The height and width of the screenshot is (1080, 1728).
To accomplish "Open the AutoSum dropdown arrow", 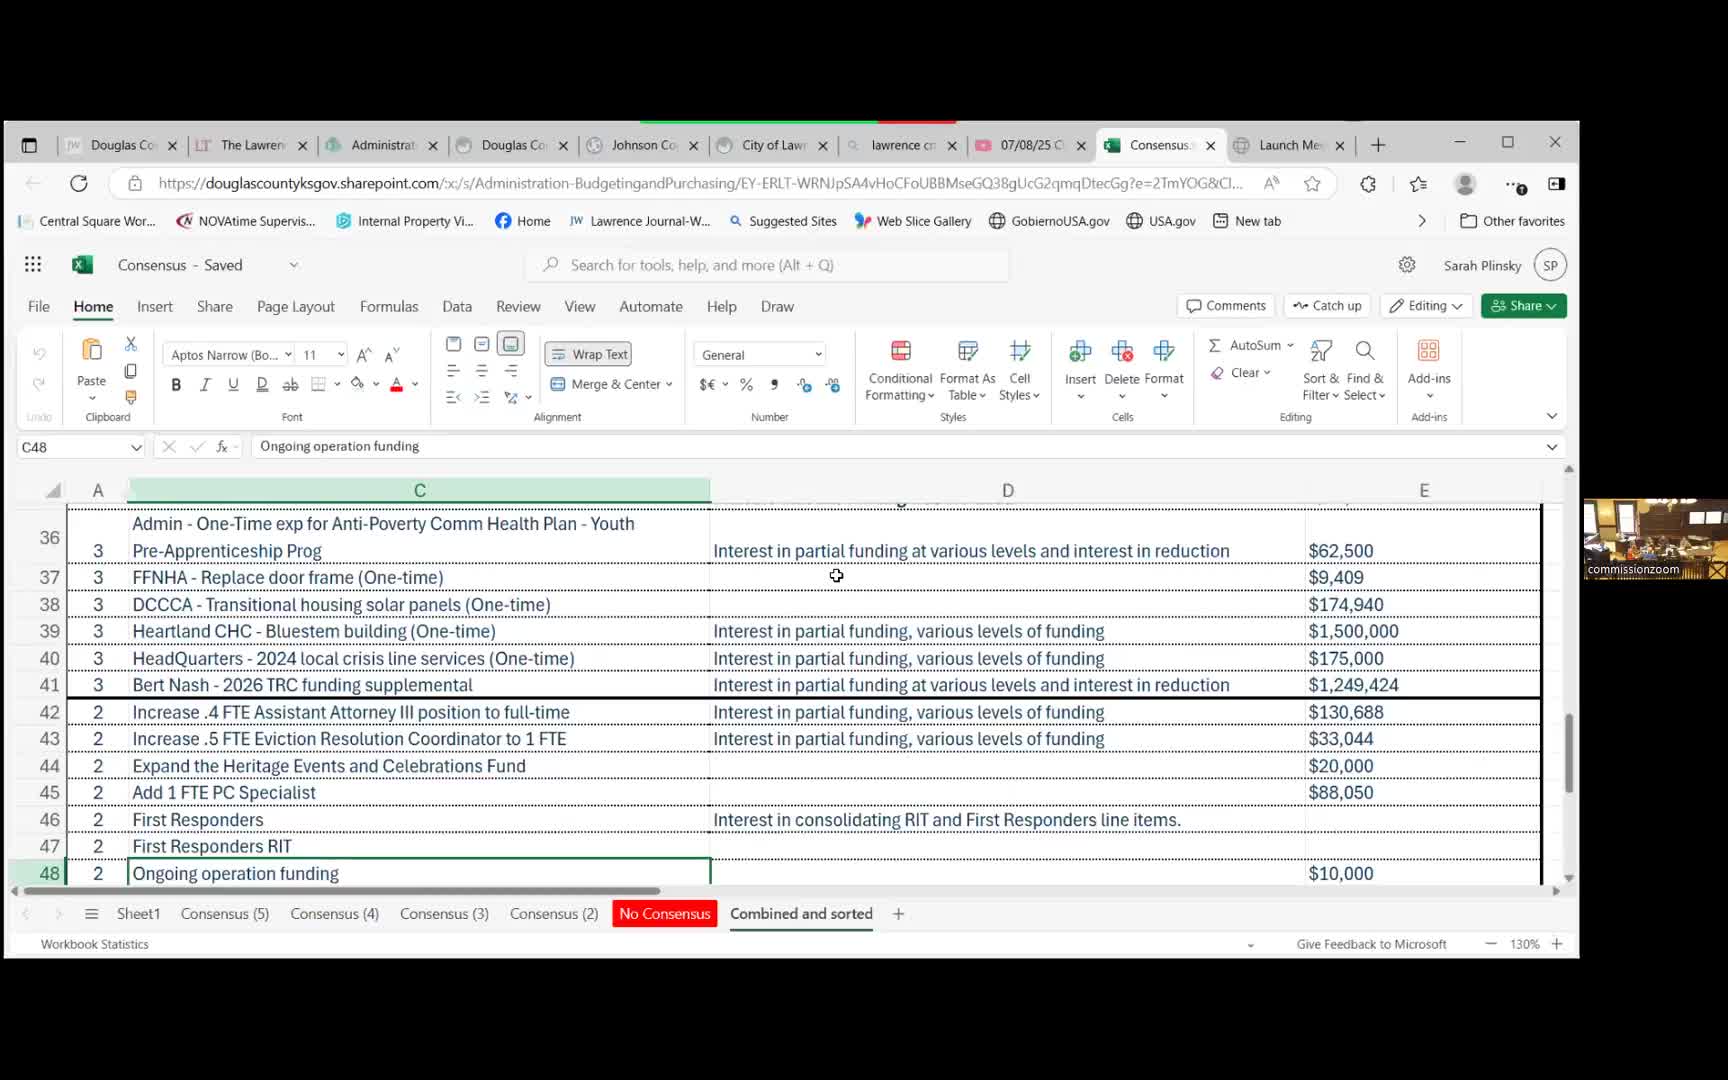I will pyautogui.click(x=1290, y=345).
